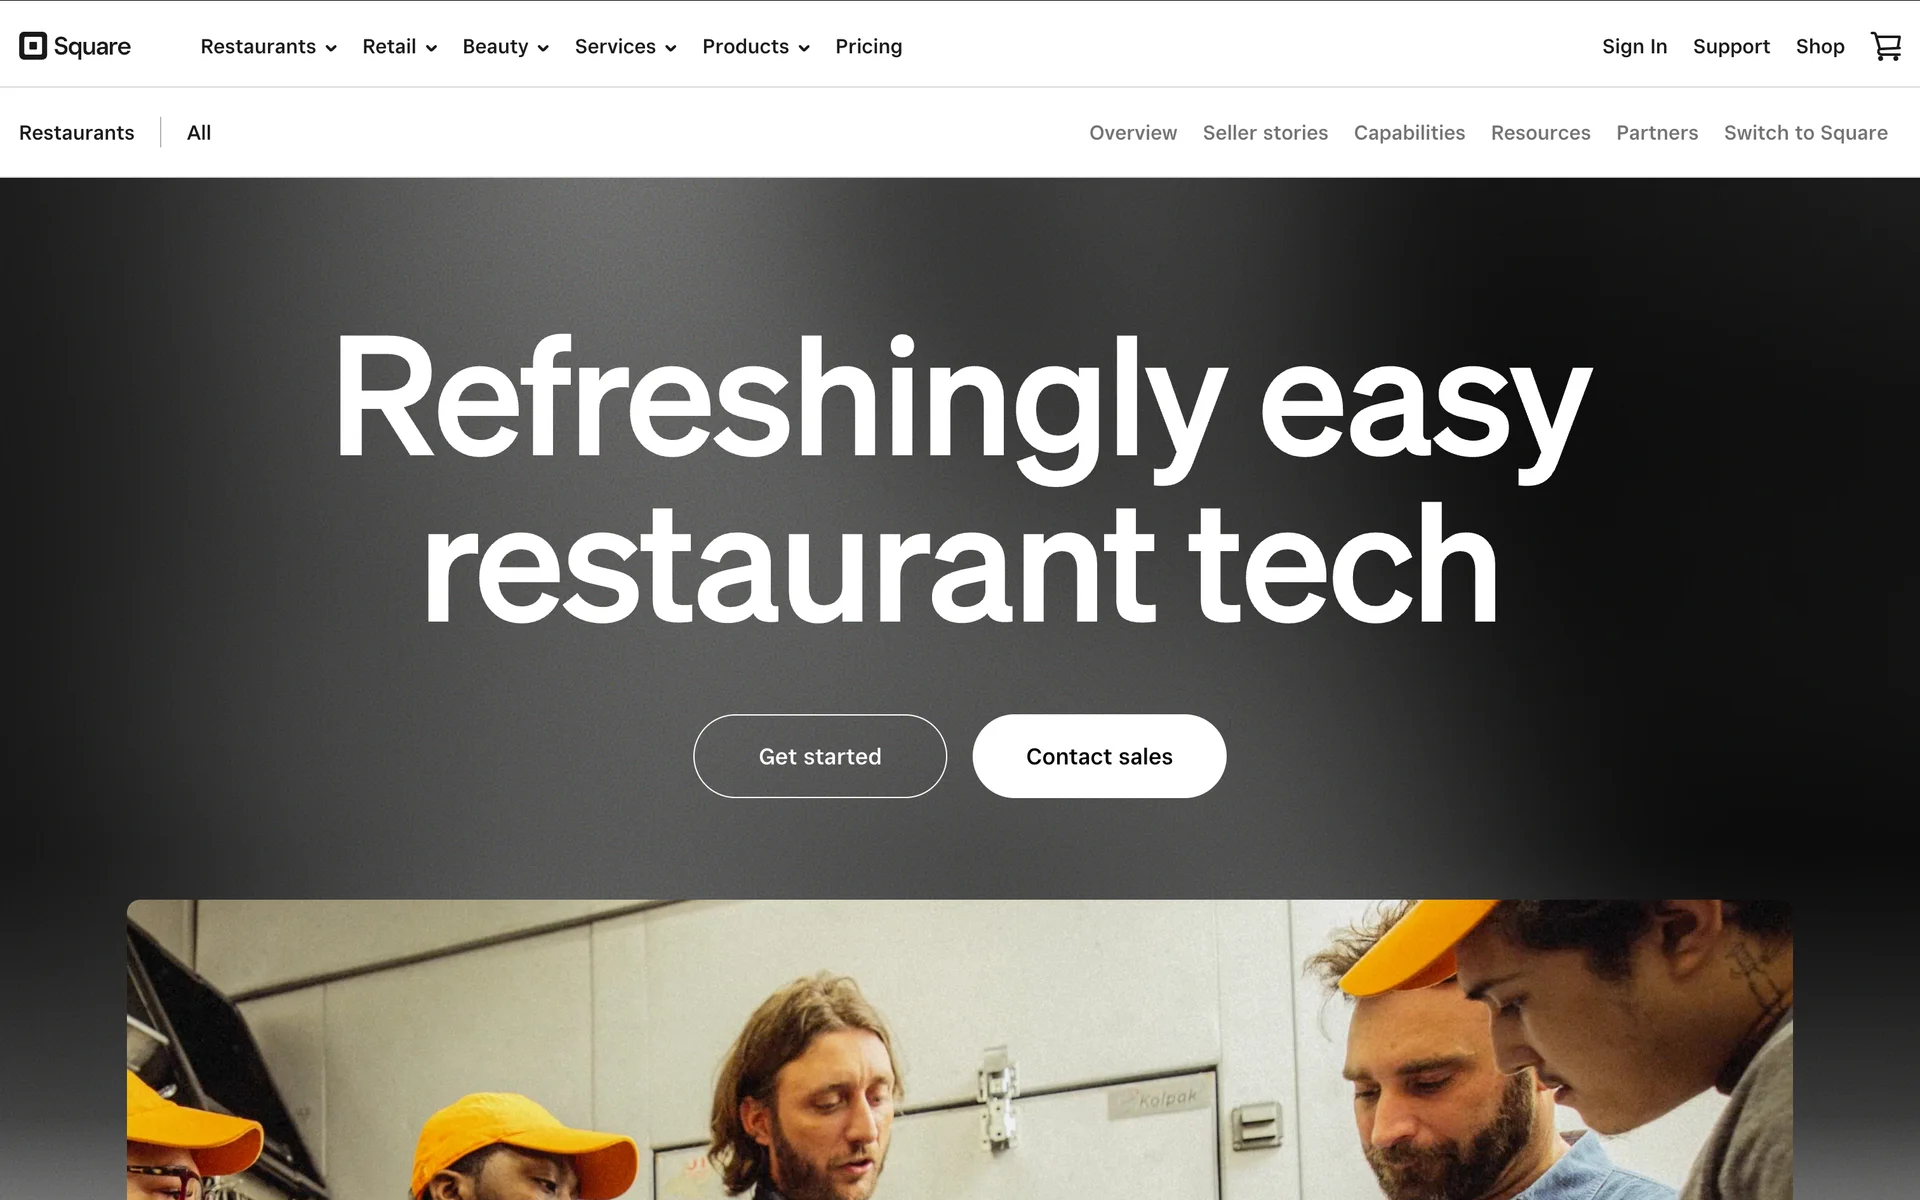Click the Contact sales button
Screen dimensions: 1920x1200
[x=1099, y=756]
